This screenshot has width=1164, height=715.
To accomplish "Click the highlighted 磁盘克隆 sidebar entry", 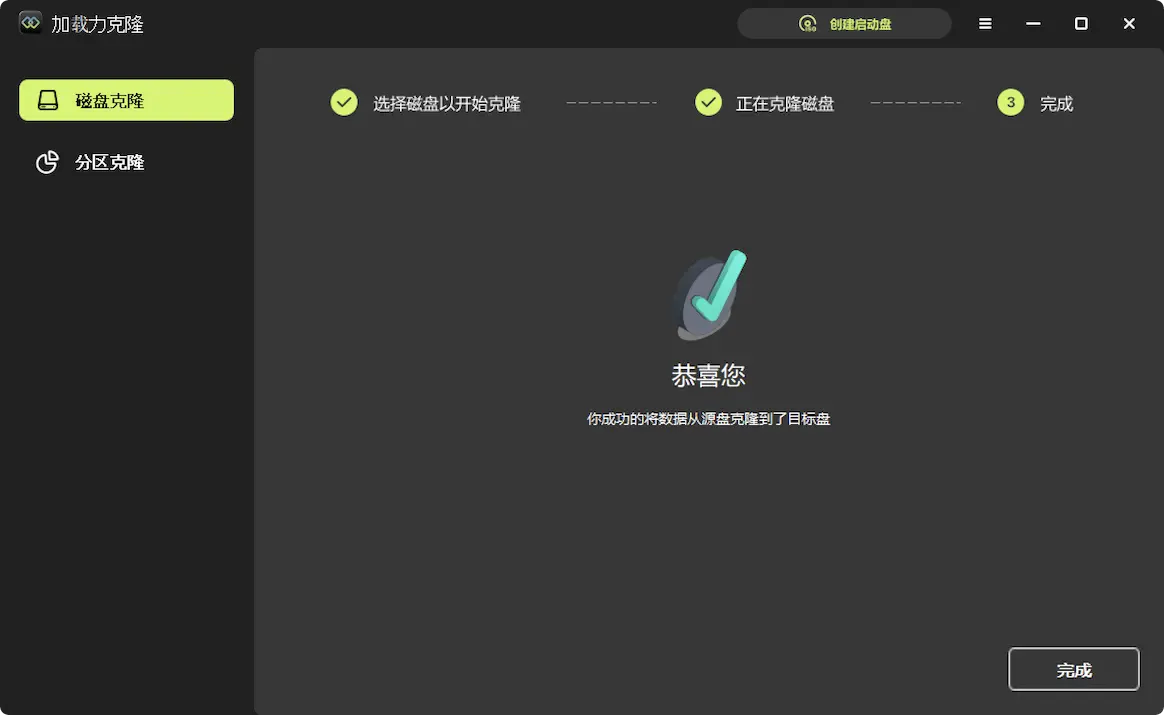I will click(x=126, y=100).
